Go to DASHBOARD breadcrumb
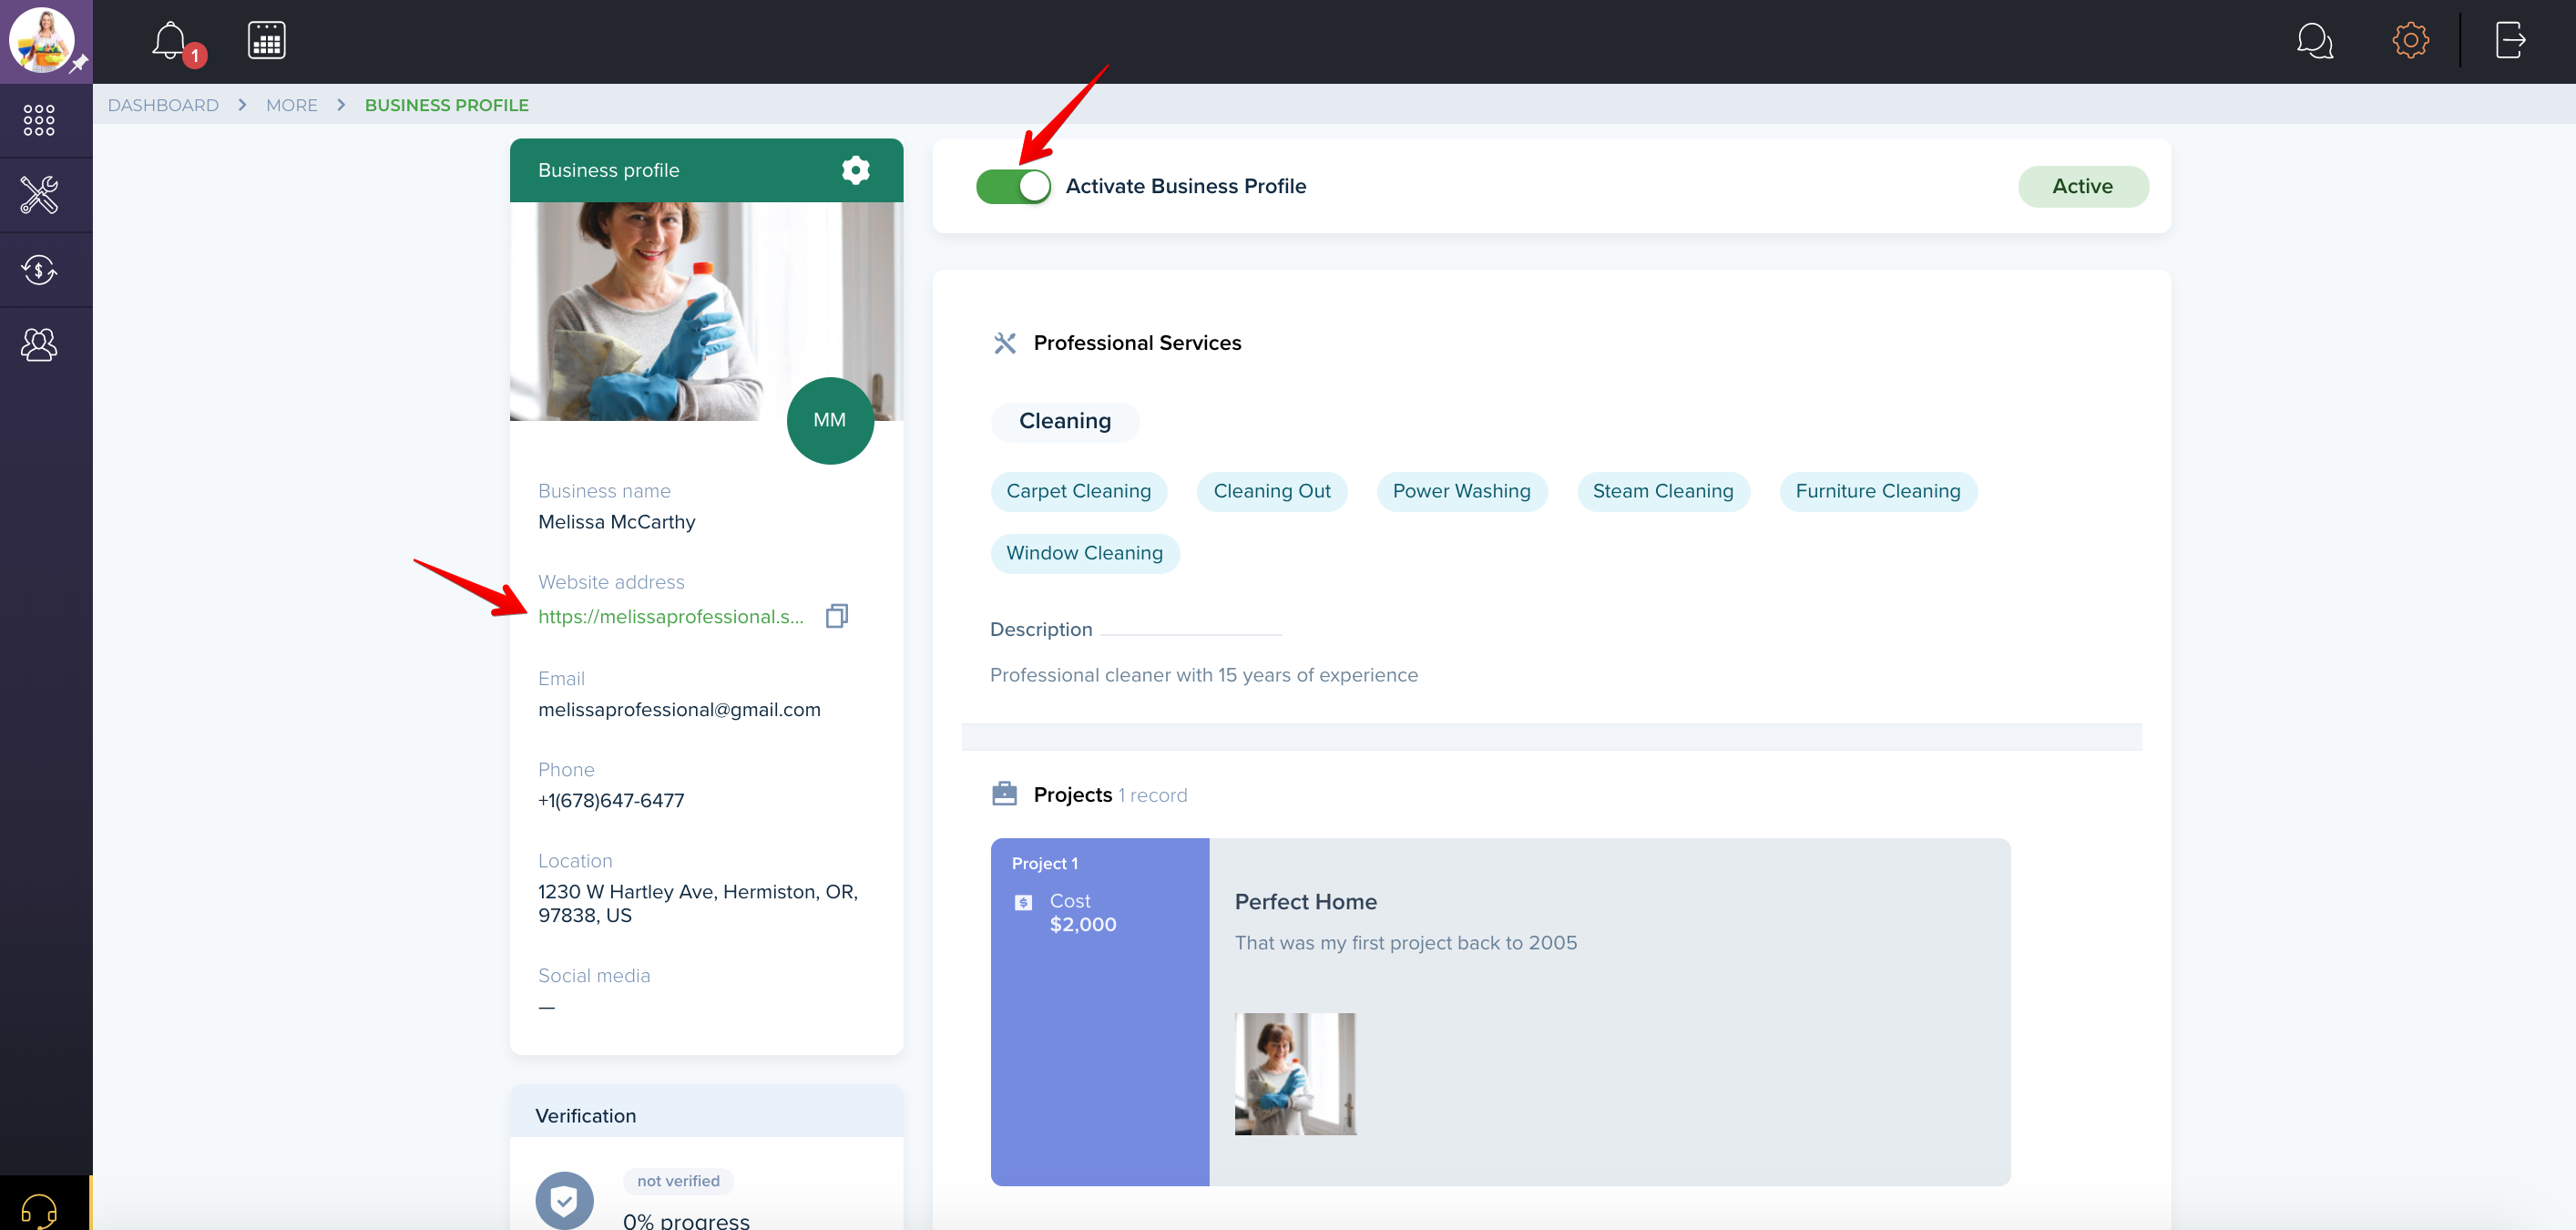Image resolution: width=2576 pixels, height=1230 pixels. (163, 105)
